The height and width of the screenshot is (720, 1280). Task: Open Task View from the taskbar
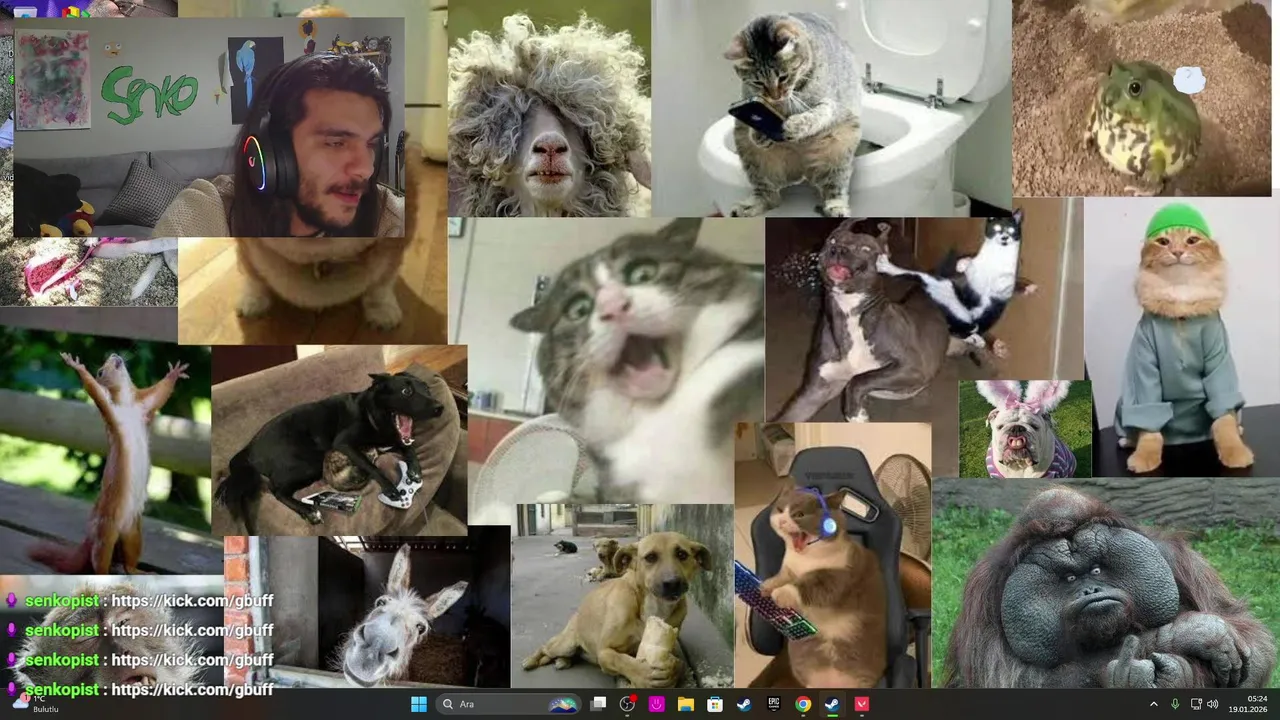coord(598,704)
